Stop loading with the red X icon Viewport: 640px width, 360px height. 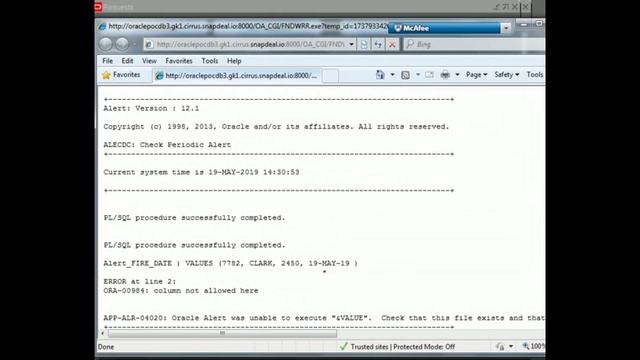392,44
